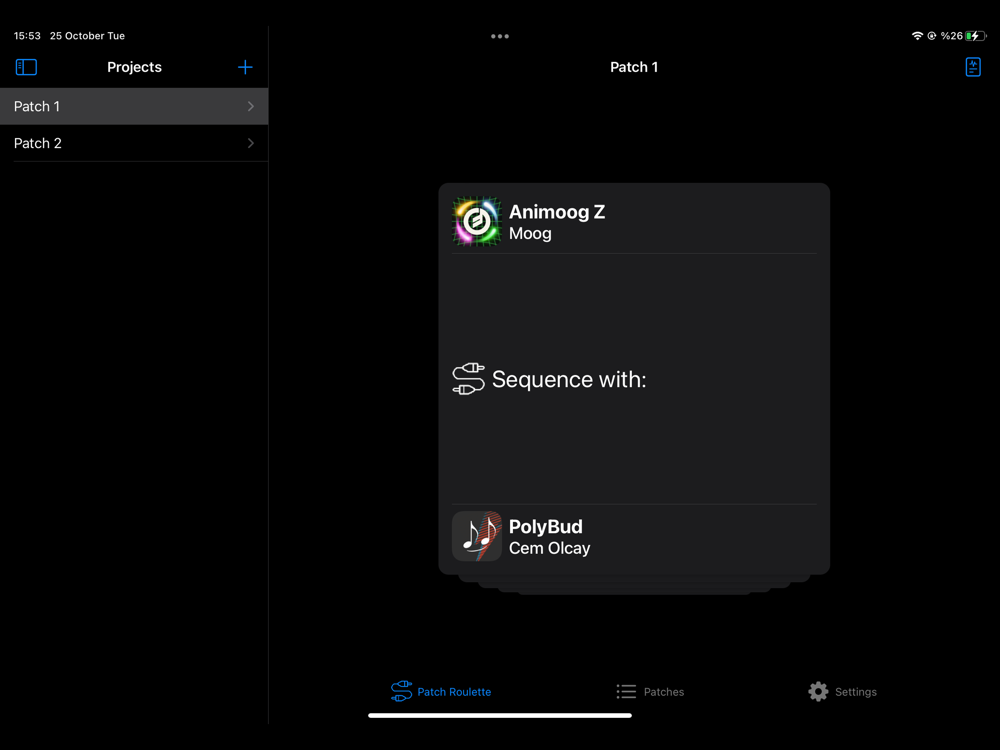Toggle the sidebar panel icon
Image resolution: width=1000 pixels, height=750 pixels.
tap(26, 67)
